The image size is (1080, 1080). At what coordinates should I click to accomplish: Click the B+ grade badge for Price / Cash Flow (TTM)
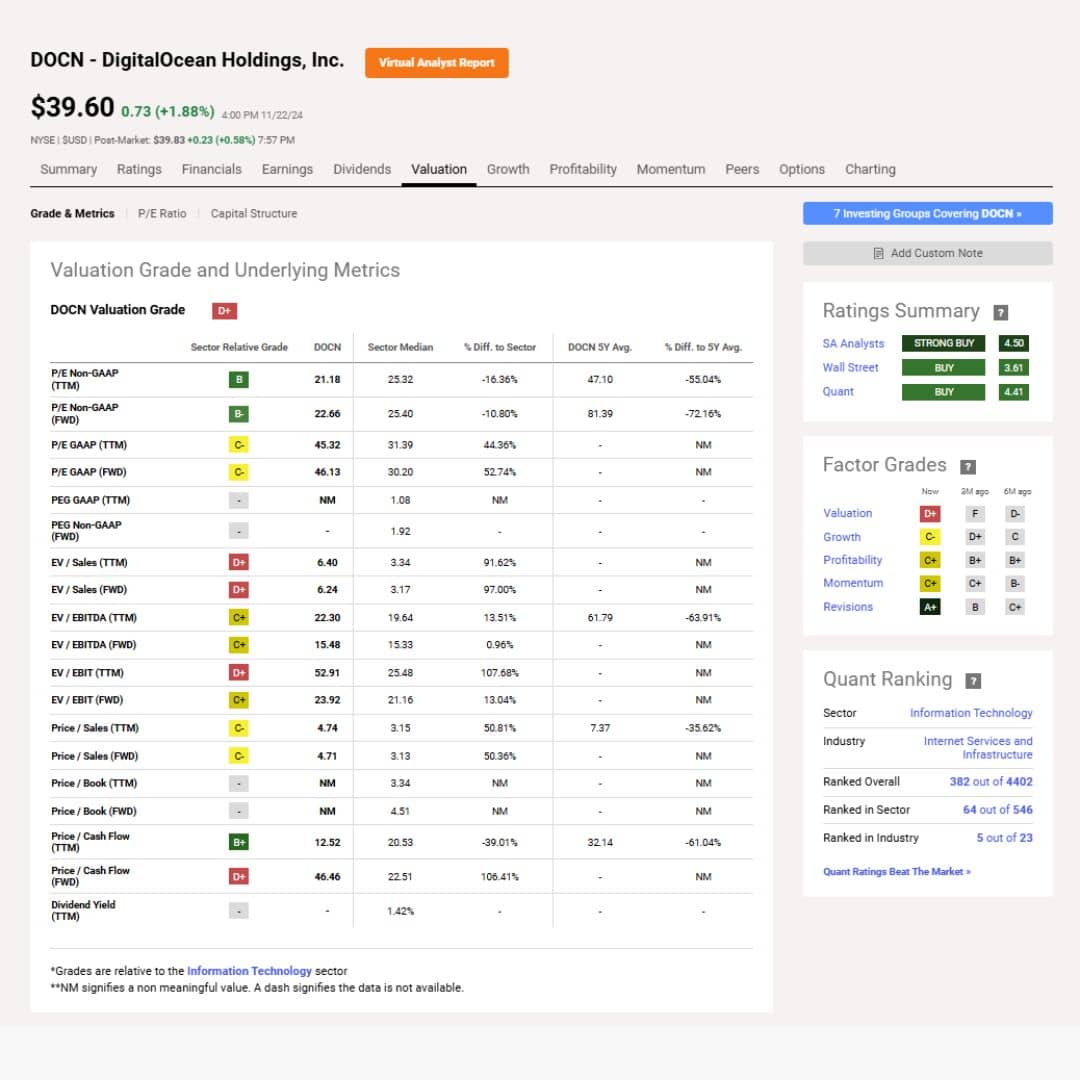pyautogui.click(x=239, y=842)
